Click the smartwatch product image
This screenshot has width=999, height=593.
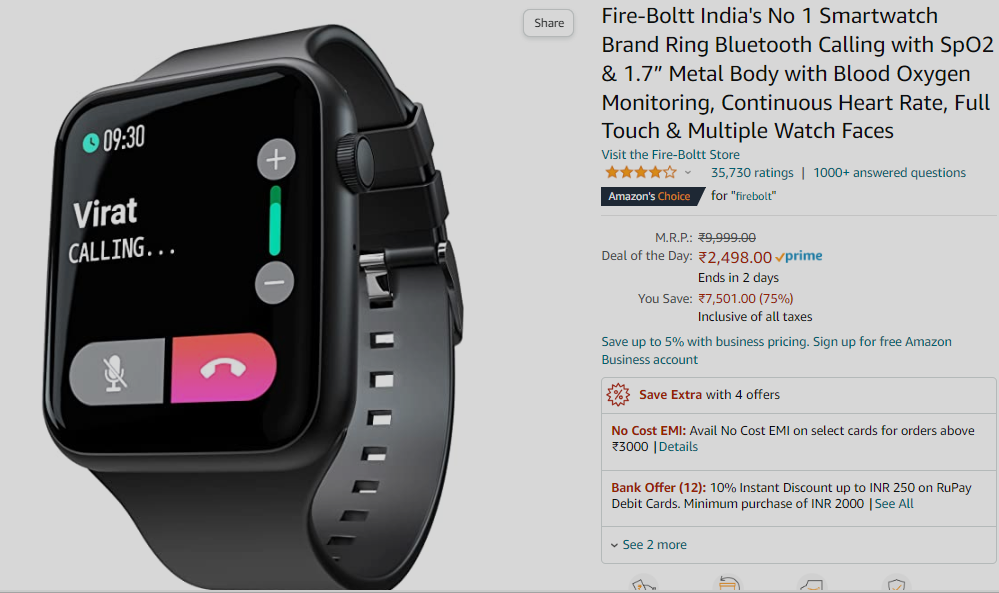point(255,306)
